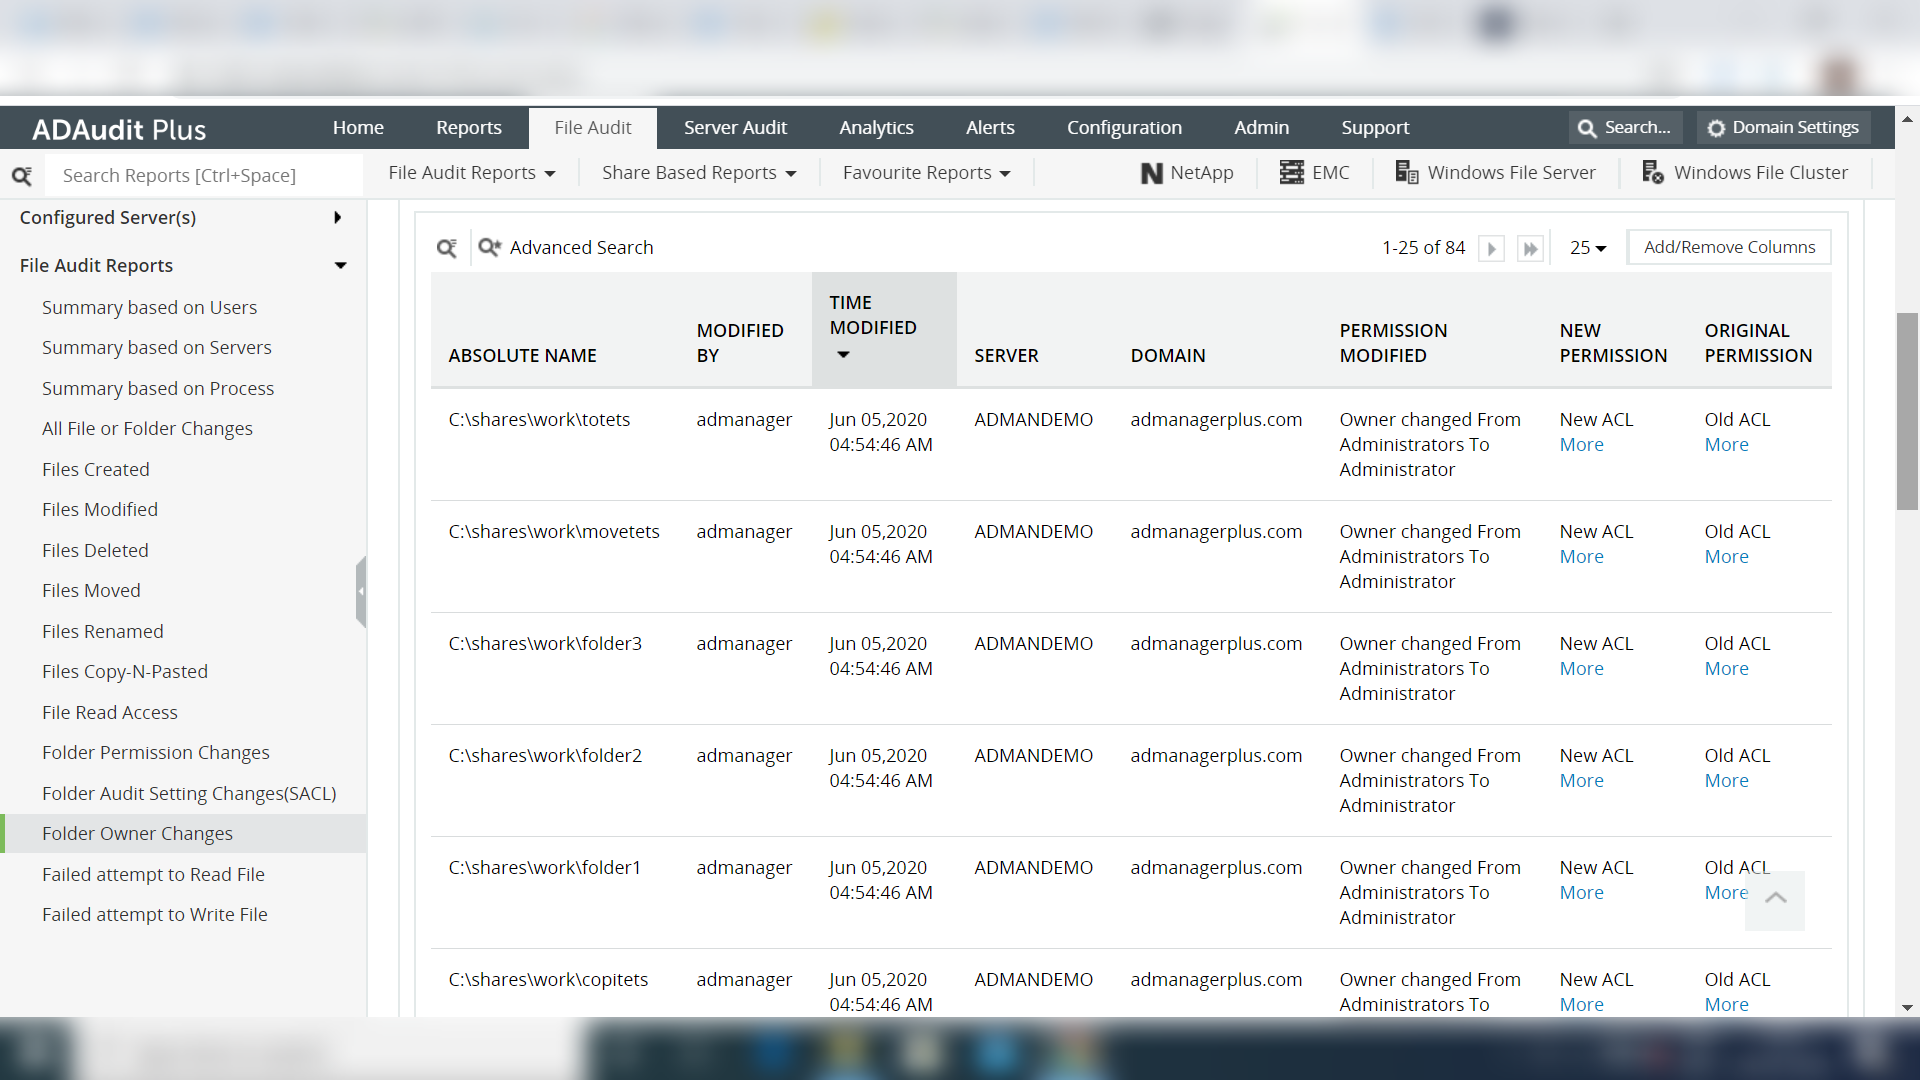
Task: Open Windows File Server icon
Action: [1406, 173]
